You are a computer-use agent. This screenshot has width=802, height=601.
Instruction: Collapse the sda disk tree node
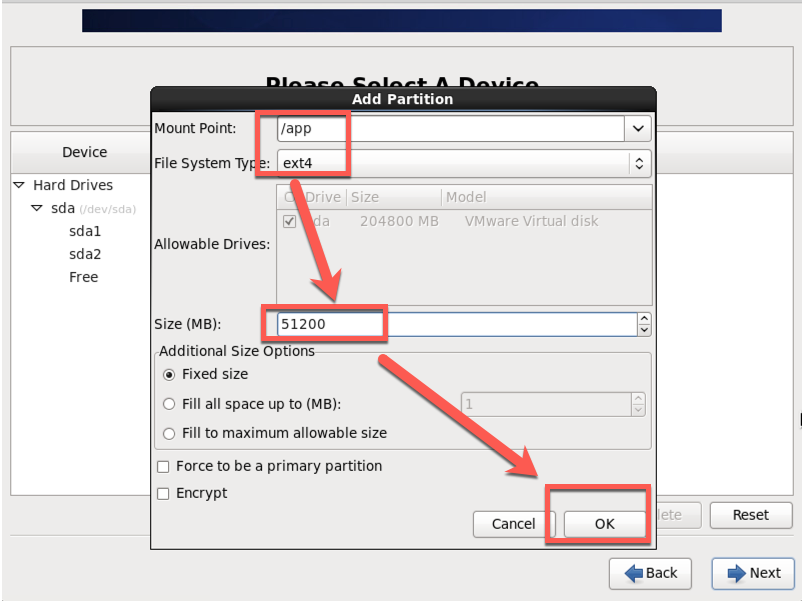coord(37,208)
